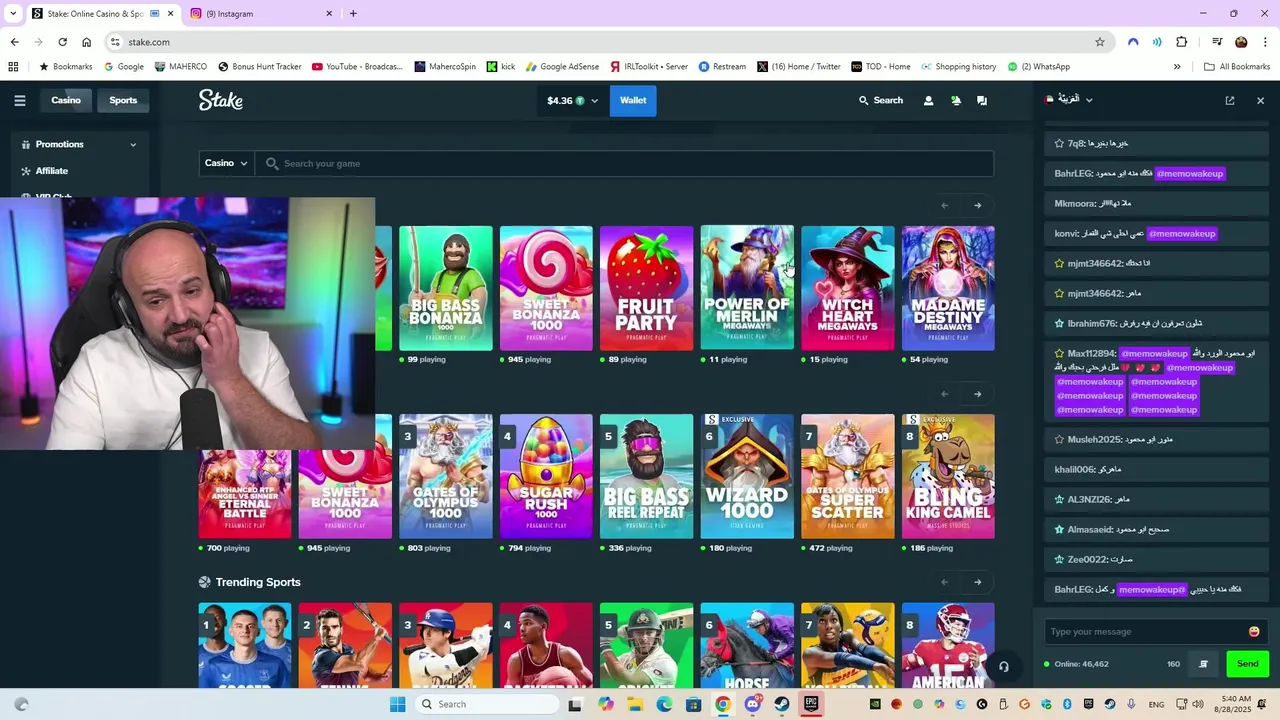Go back in browser history
Screen dimensions: 1280x720
pyautogui.click(x=14, y=42)
